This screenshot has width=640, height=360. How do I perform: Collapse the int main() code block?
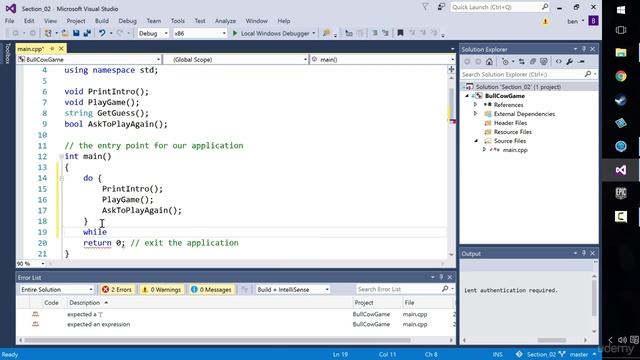click(x=61, y=156)
